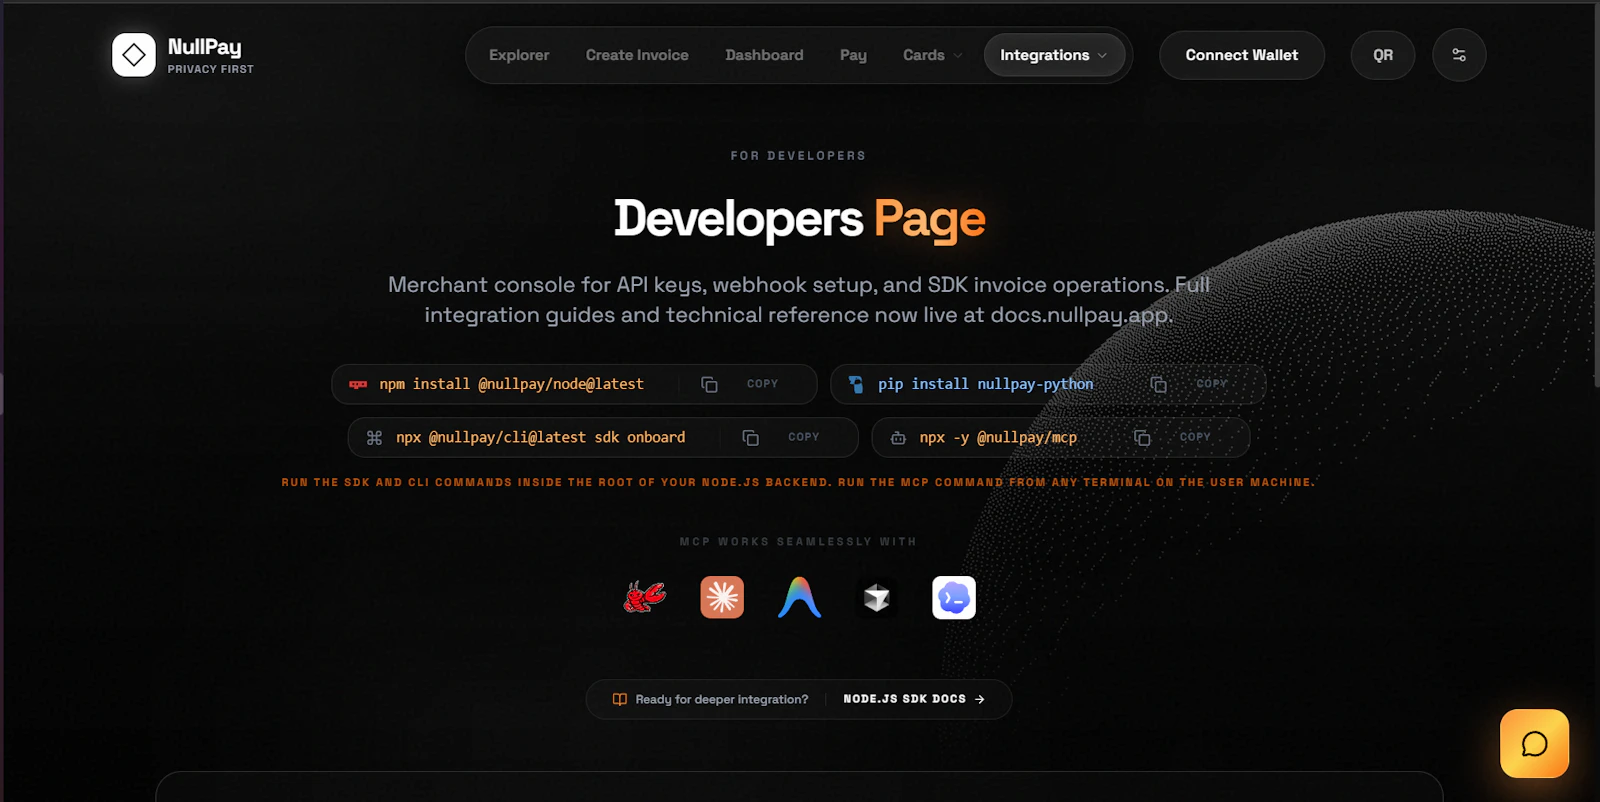Click COPY text for npx cli onboard
Screen dimensions: 1600x802
click(x=803, y=437)
